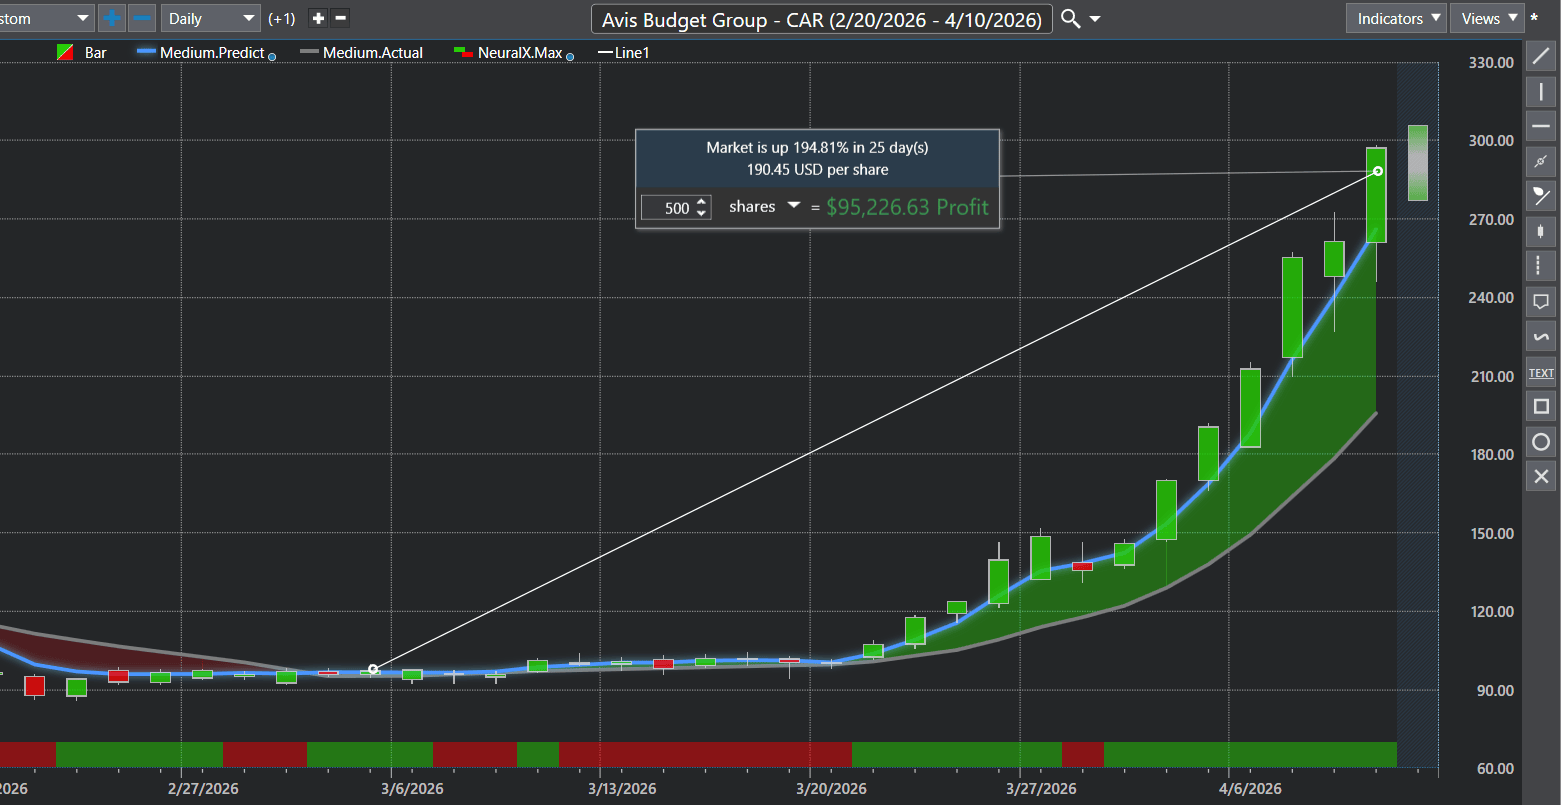1561x805 pixels.
Task: Select the rectangle shape tool
Action: tap(1541, 406)
